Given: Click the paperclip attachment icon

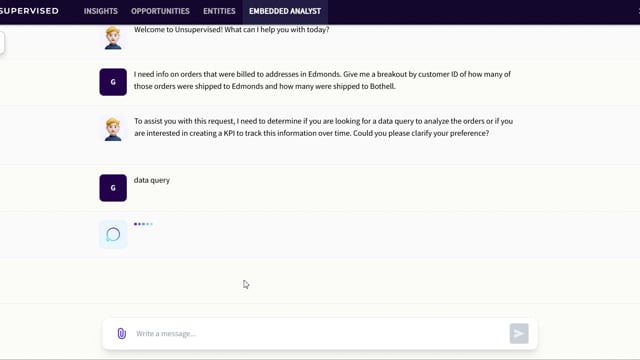Looking at the screenshot, I should [122, 333].
